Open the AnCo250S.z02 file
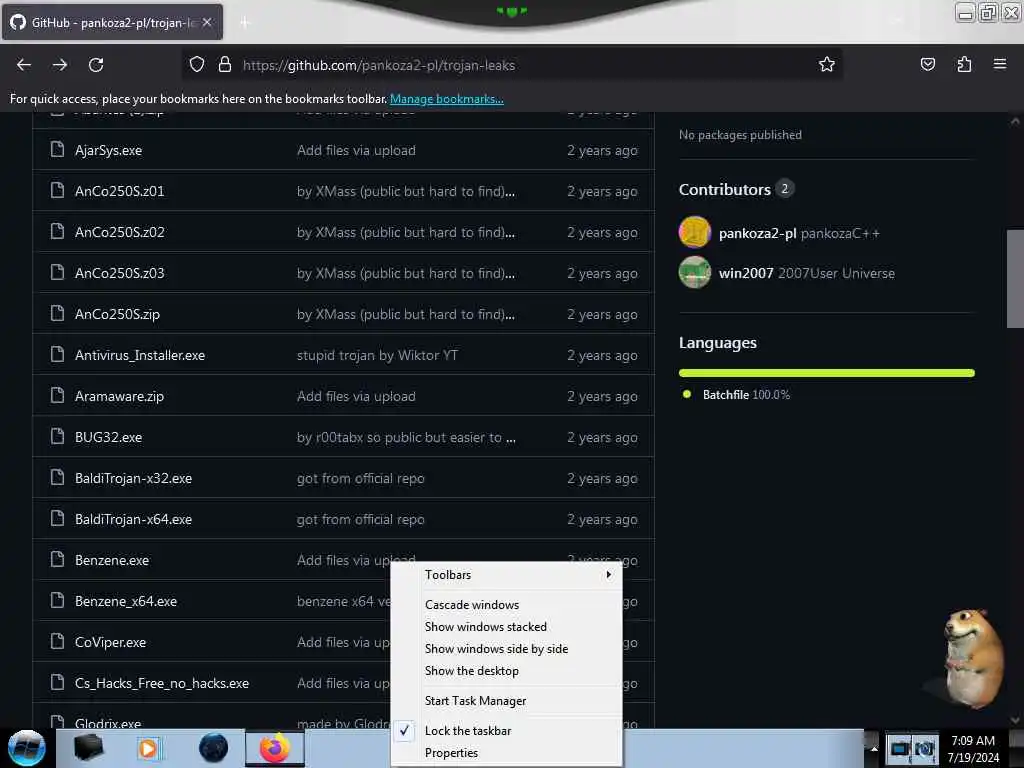 [x=120, y=232]
